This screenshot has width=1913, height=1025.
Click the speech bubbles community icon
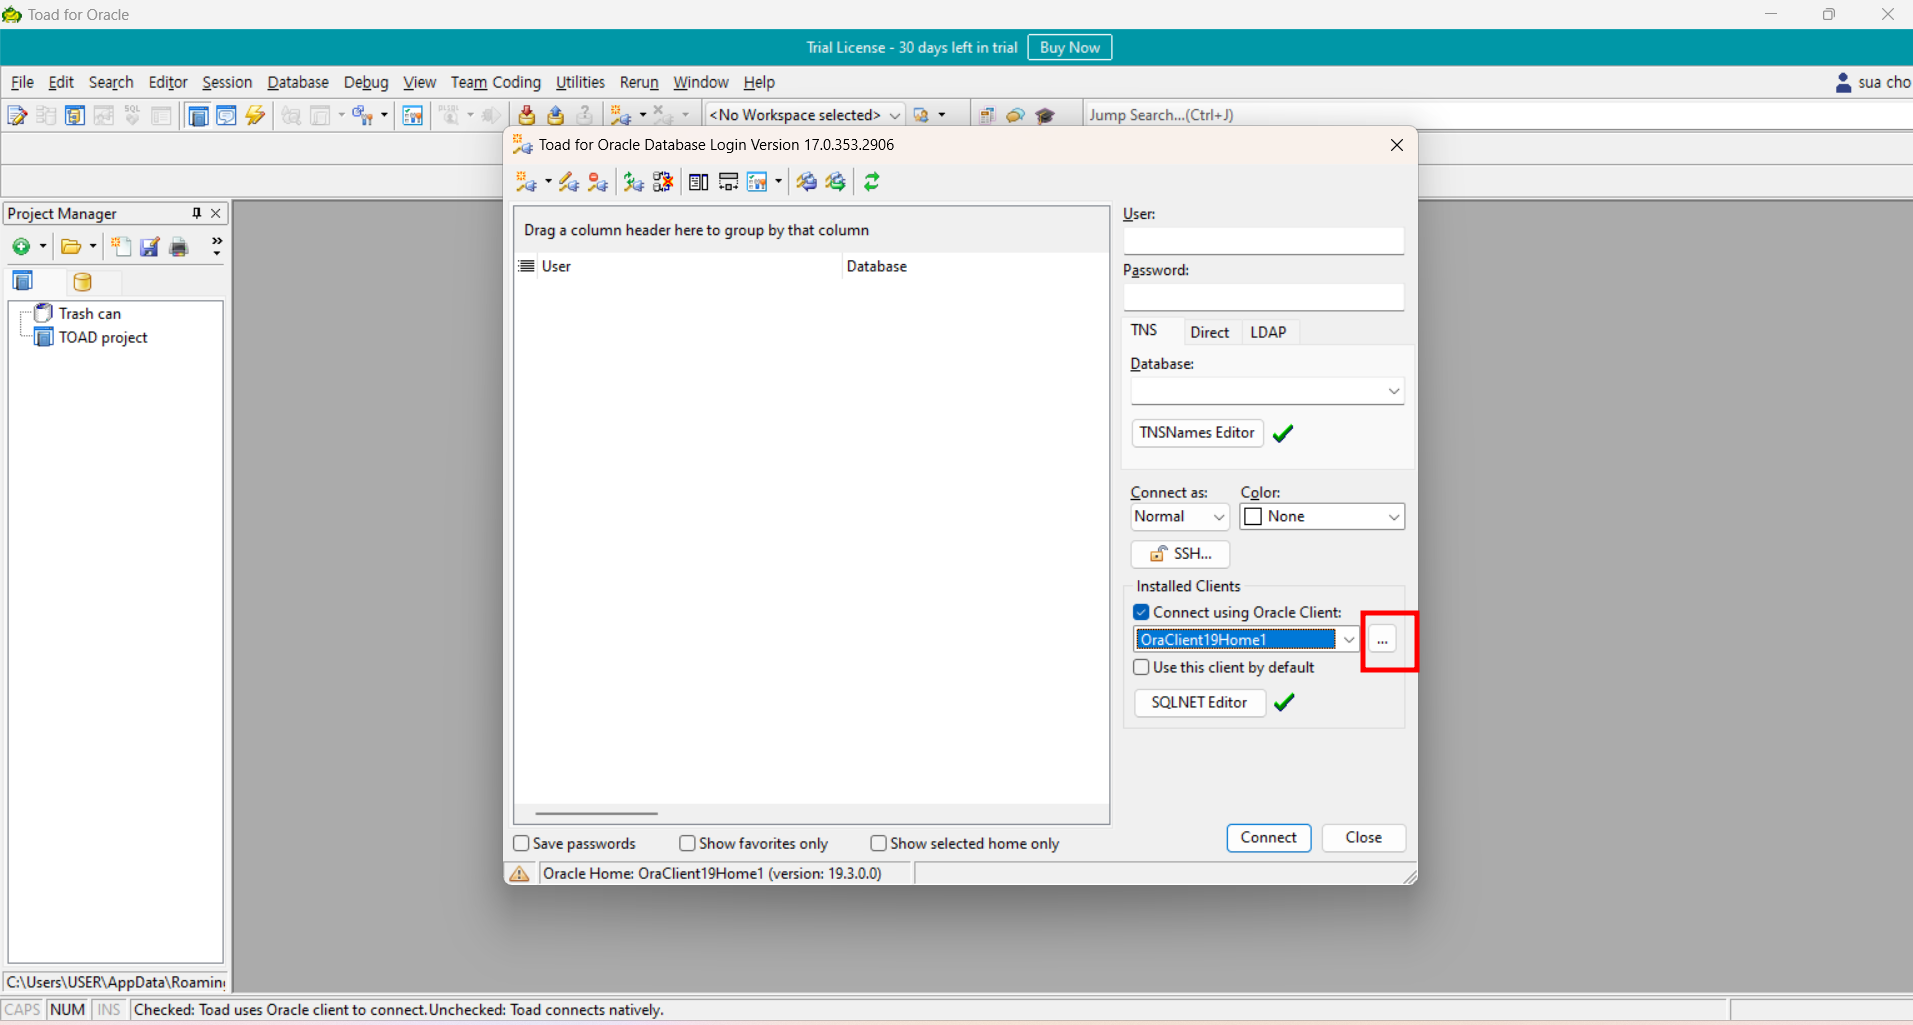click(x=1016, y=115)
